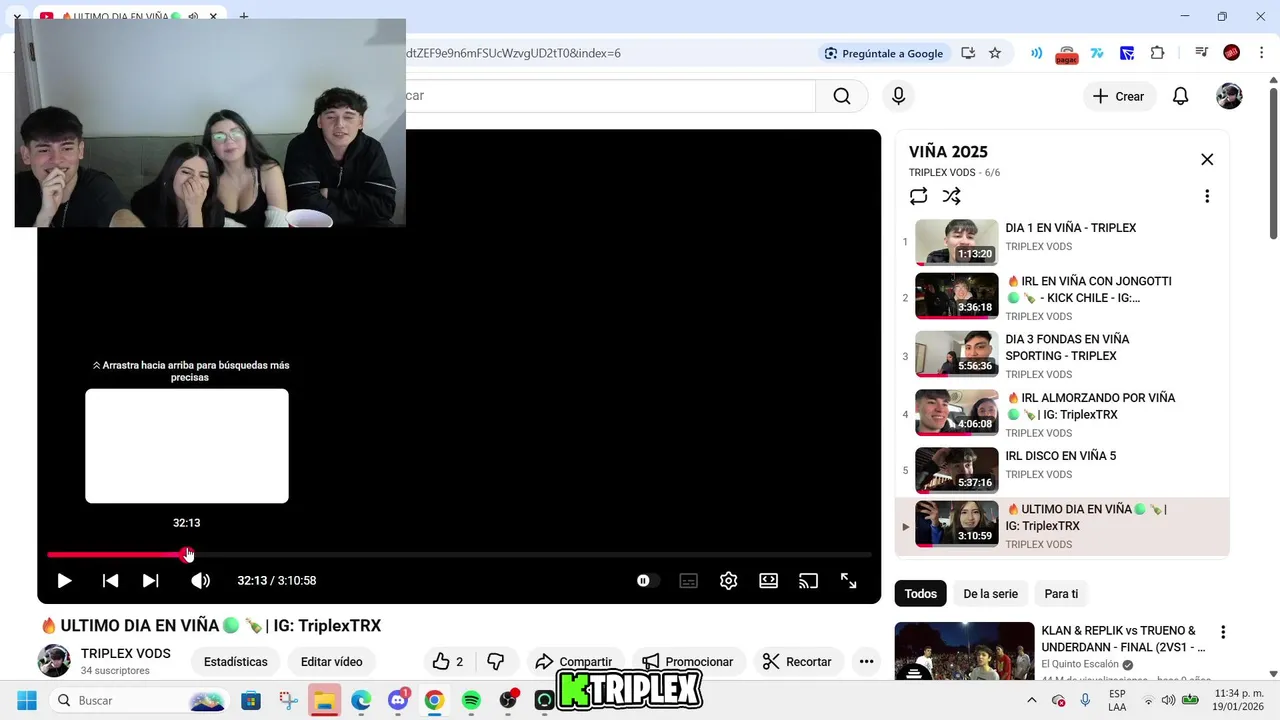The height and width of the screenshot is (720, 1280).
Task: Open playlist options three-dot menu
Action: coord(1207,196)
